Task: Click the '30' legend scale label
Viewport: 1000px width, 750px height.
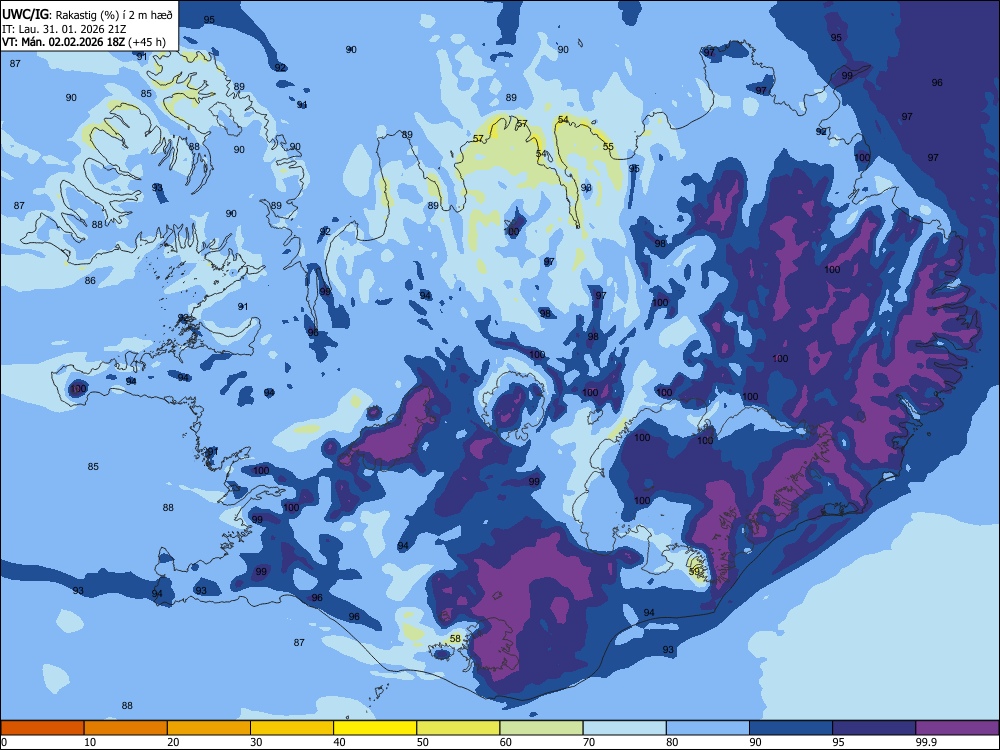Action: coord(256,742)
